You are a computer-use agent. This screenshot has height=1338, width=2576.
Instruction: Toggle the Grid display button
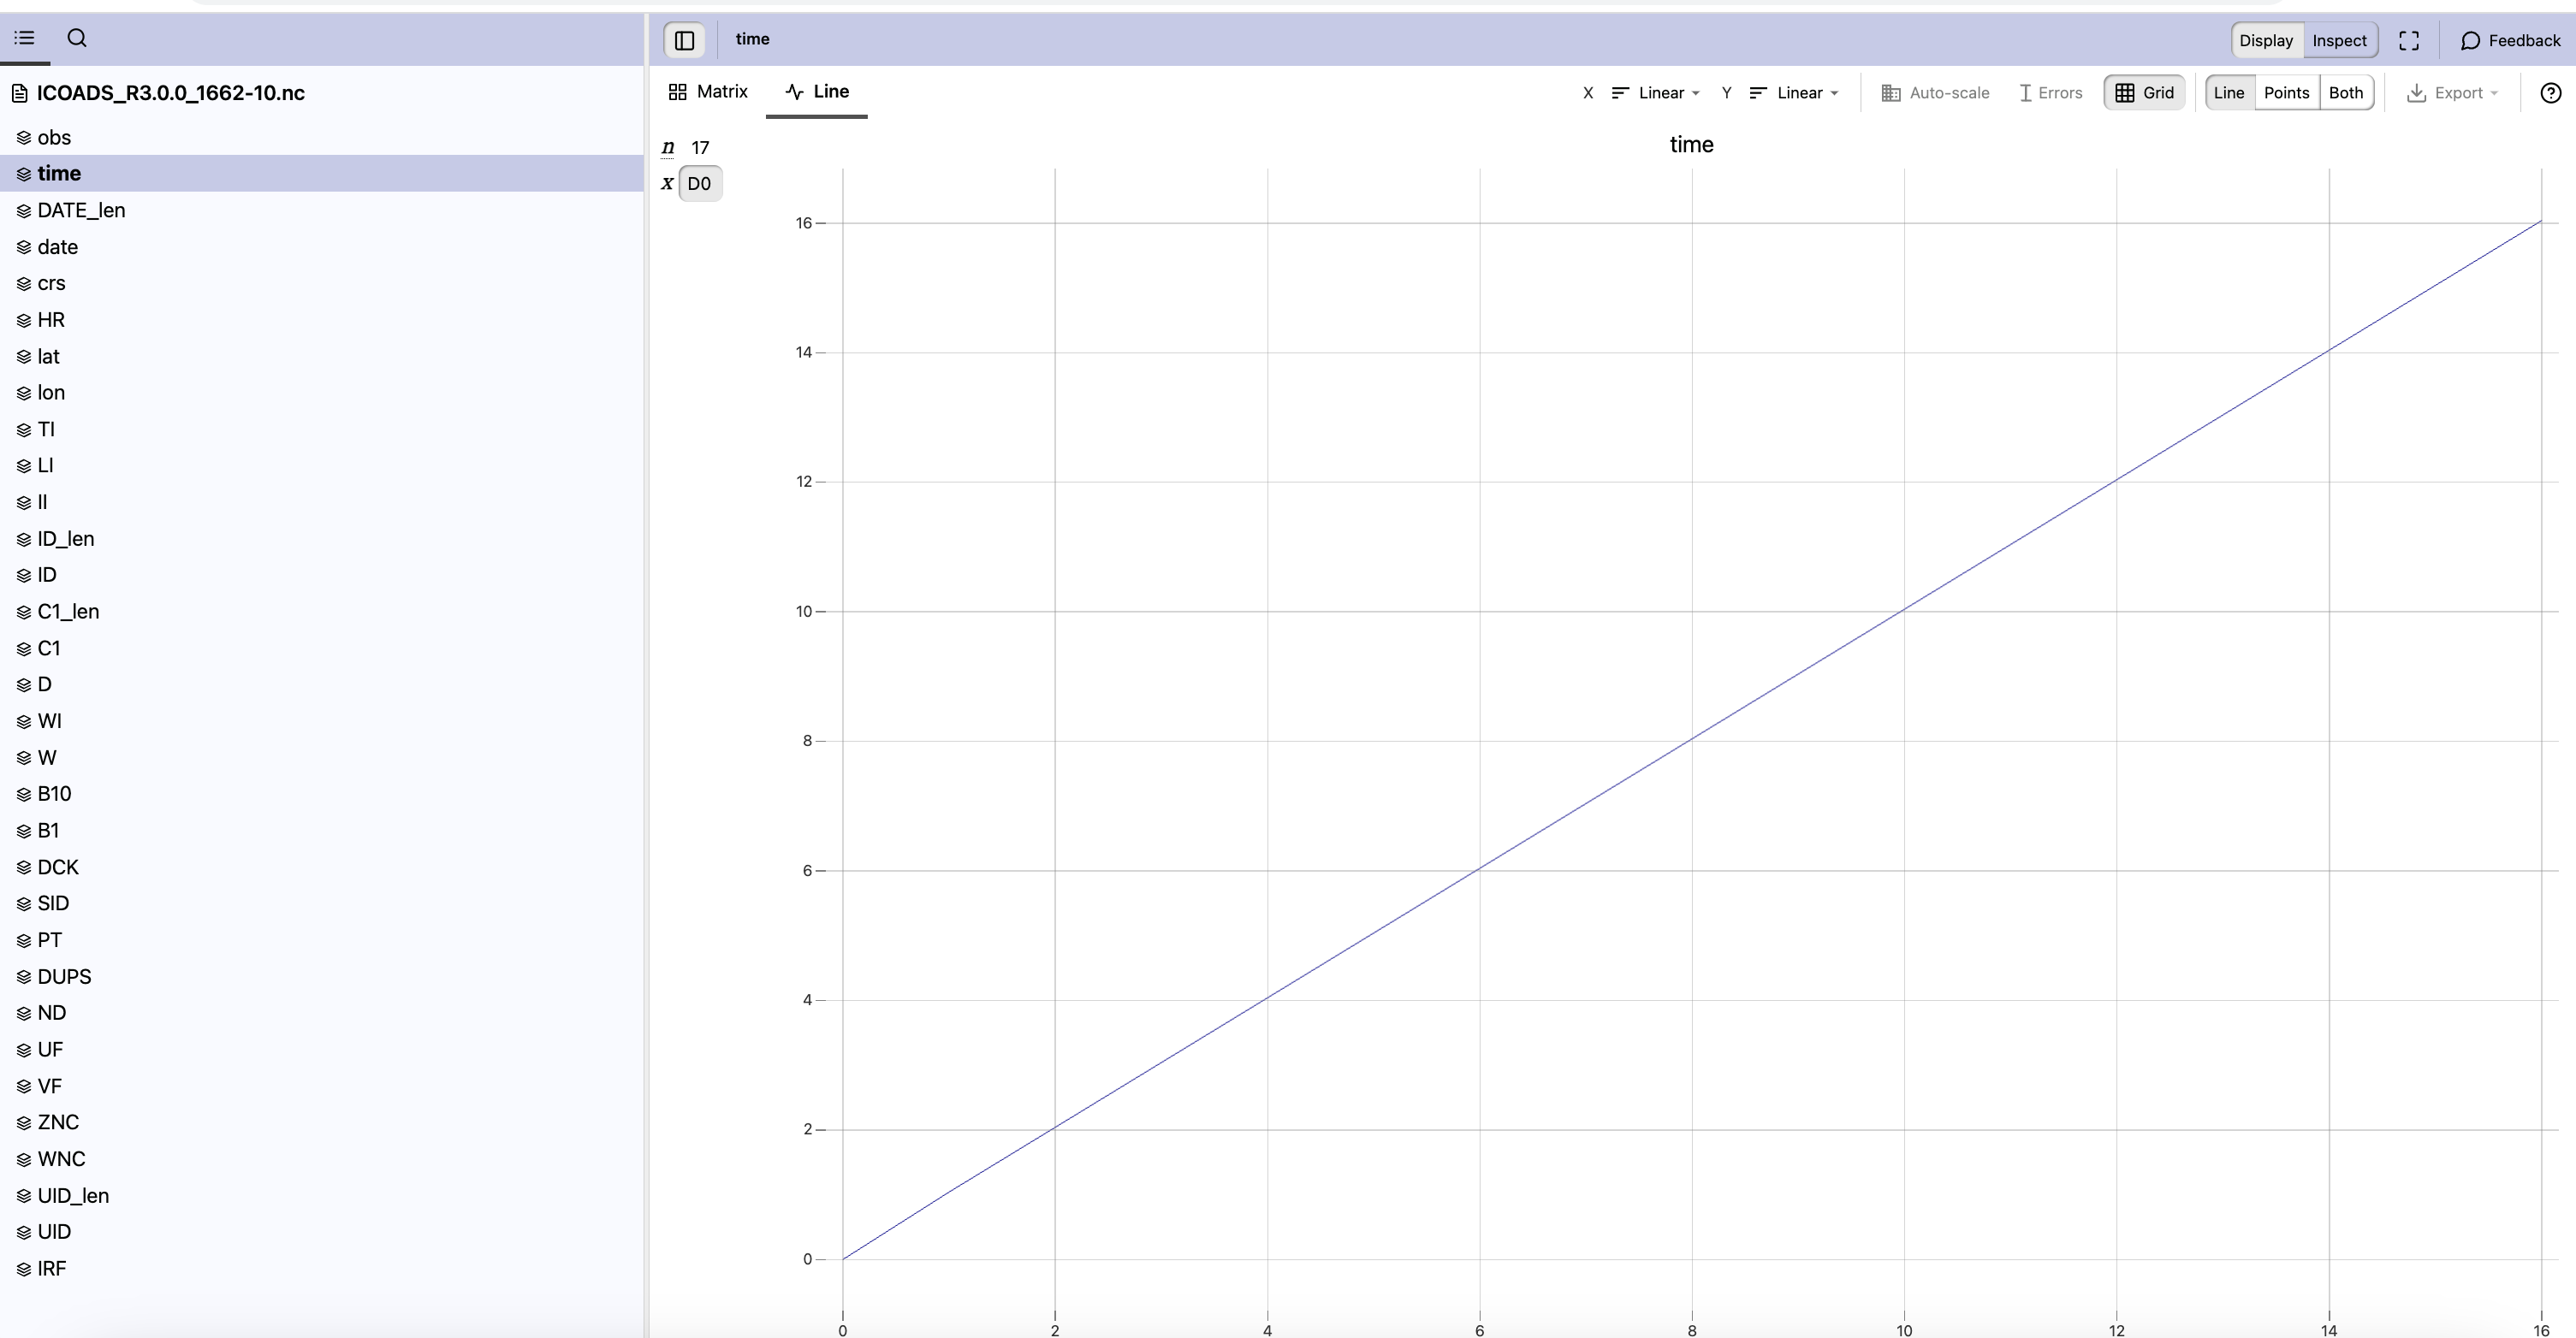click(2144, 93)
